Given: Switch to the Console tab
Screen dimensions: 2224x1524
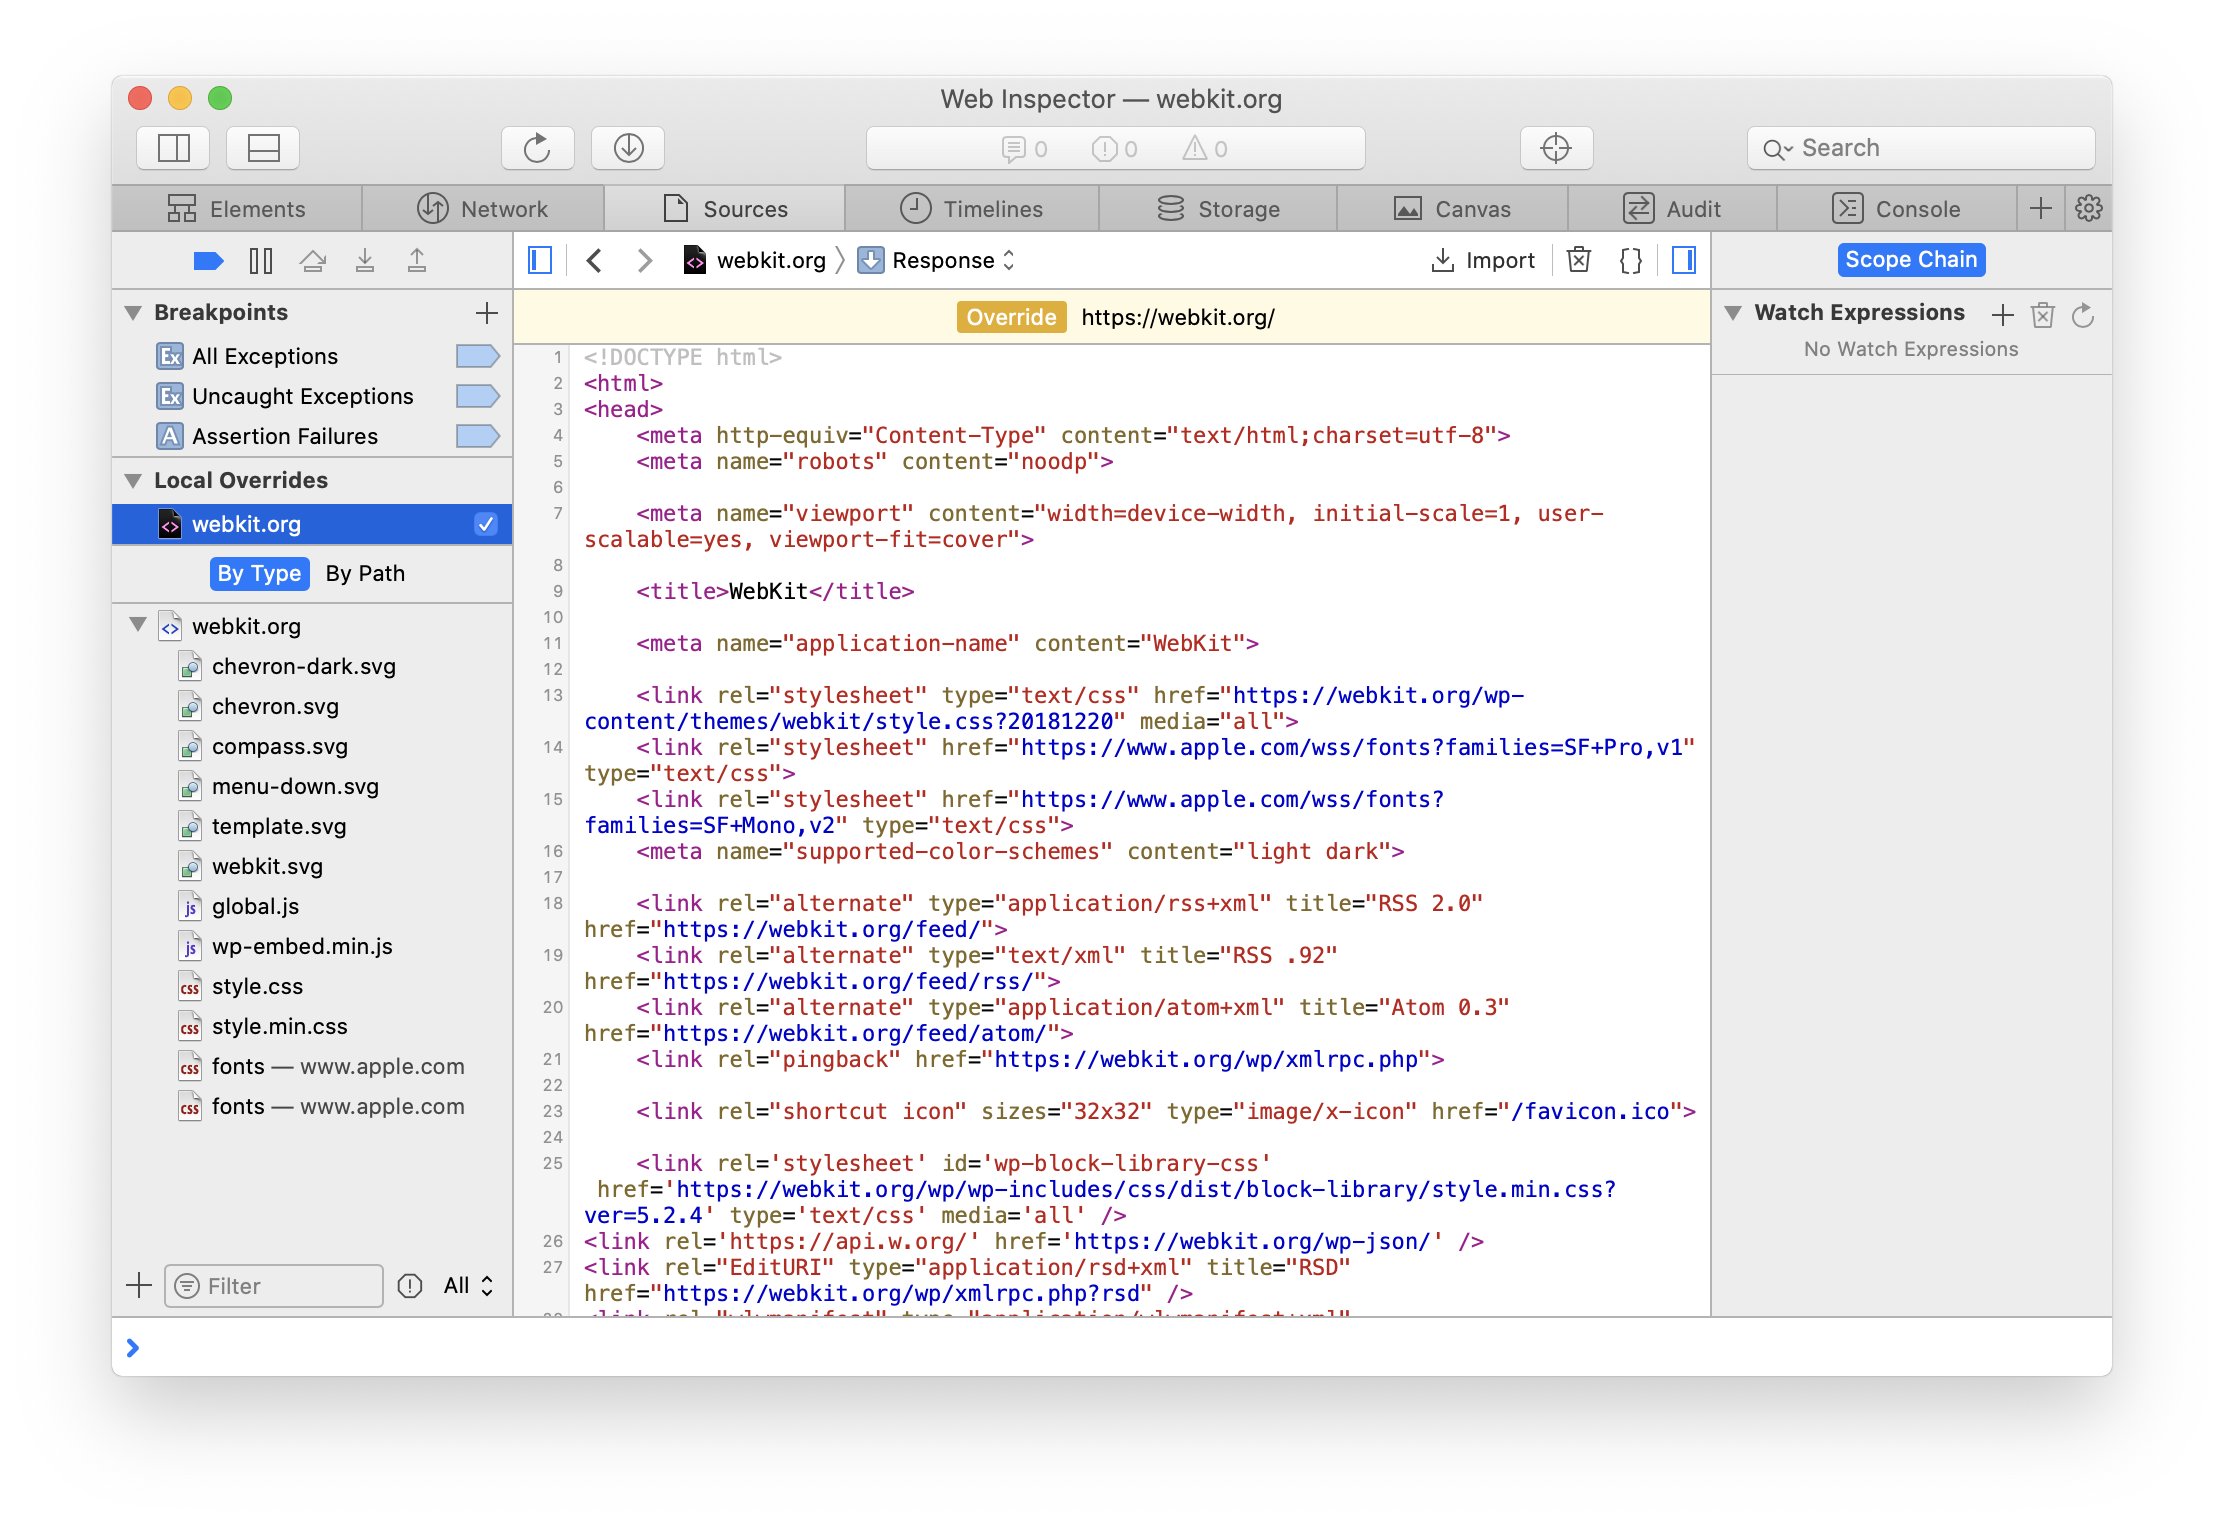Looking at the screenshot, I should click(x=1896, y=209).
